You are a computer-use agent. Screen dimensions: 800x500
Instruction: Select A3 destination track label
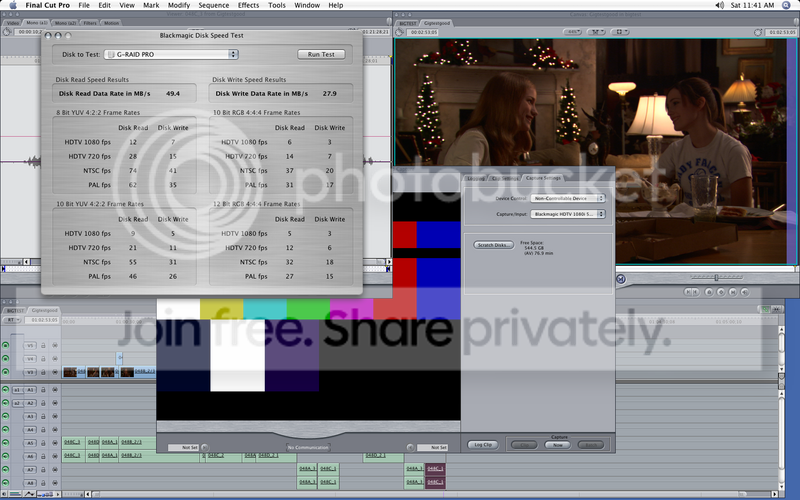[x=30, y=416]
